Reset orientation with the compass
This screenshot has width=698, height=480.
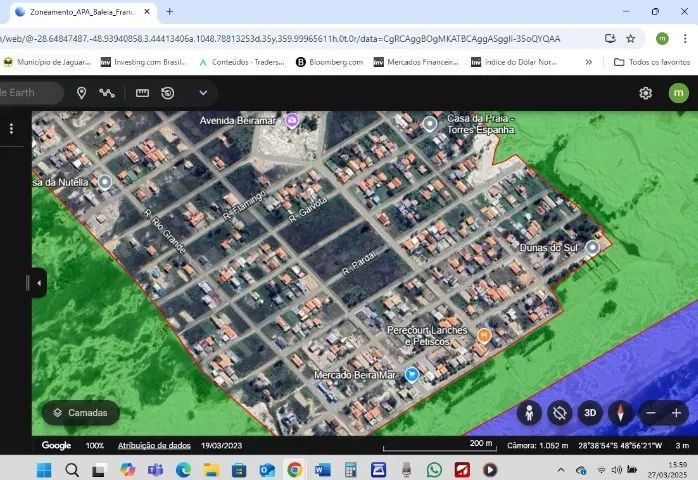(x=620, y=413)
